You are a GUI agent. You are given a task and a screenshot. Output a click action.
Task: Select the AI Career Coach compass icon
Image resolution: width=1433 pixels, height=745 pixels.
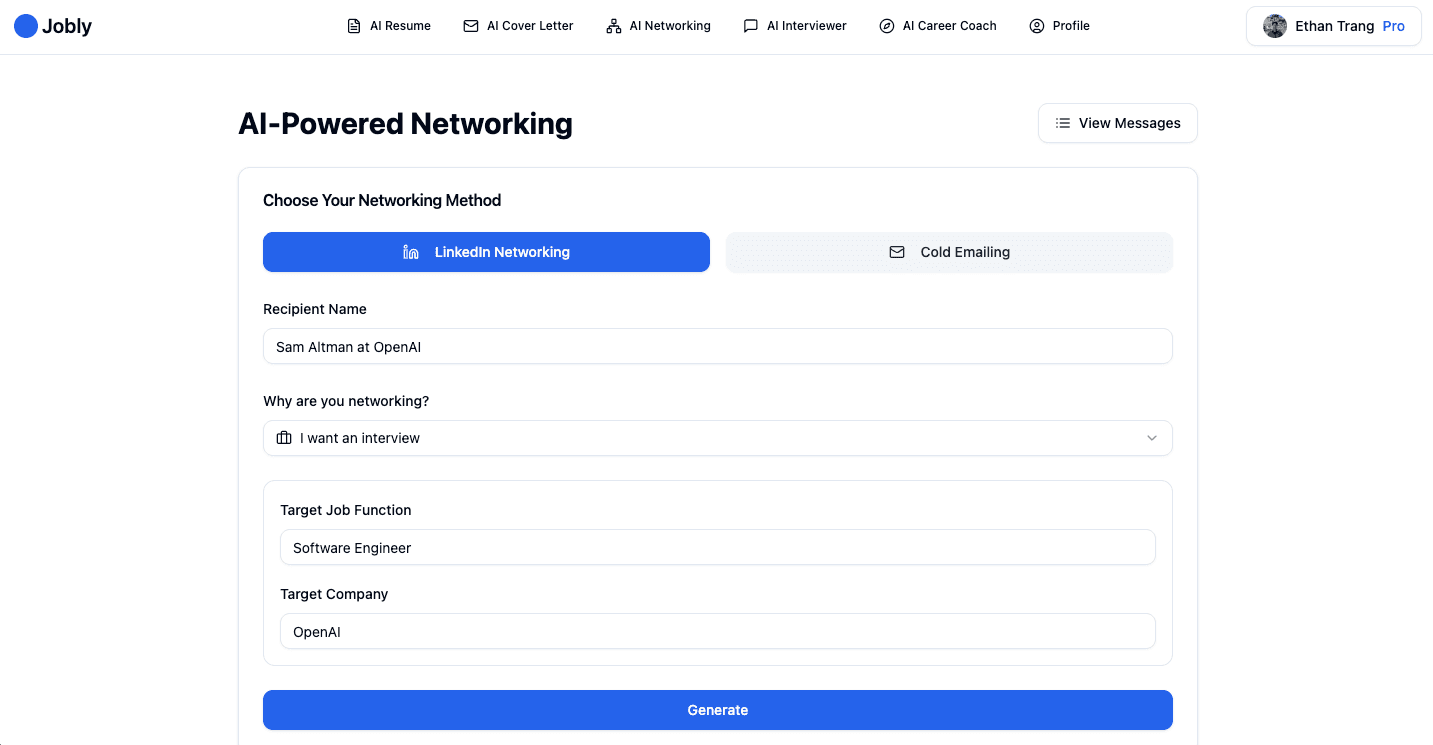tap(886, 25)
